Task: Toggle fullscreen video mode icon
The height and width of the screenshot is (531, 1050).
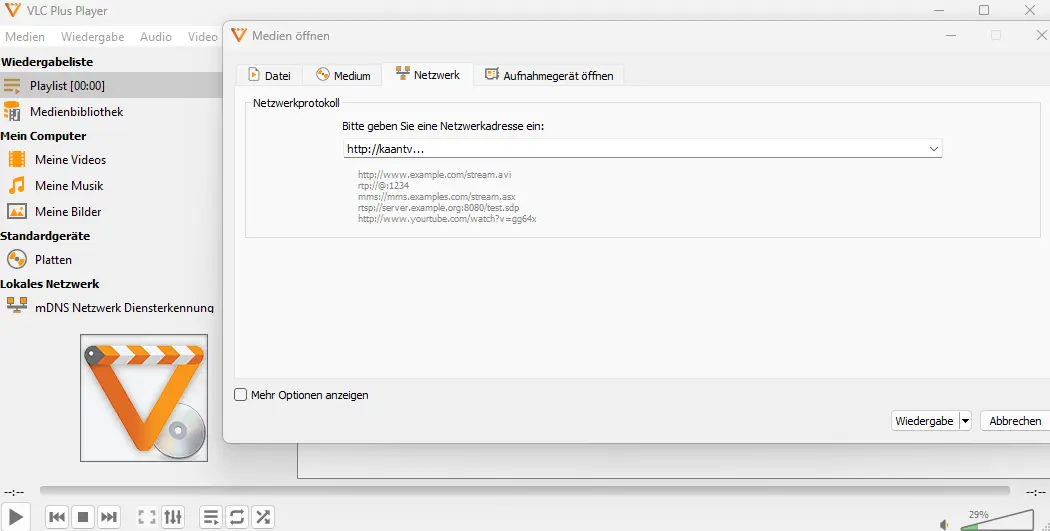Action: pos(147,517)
